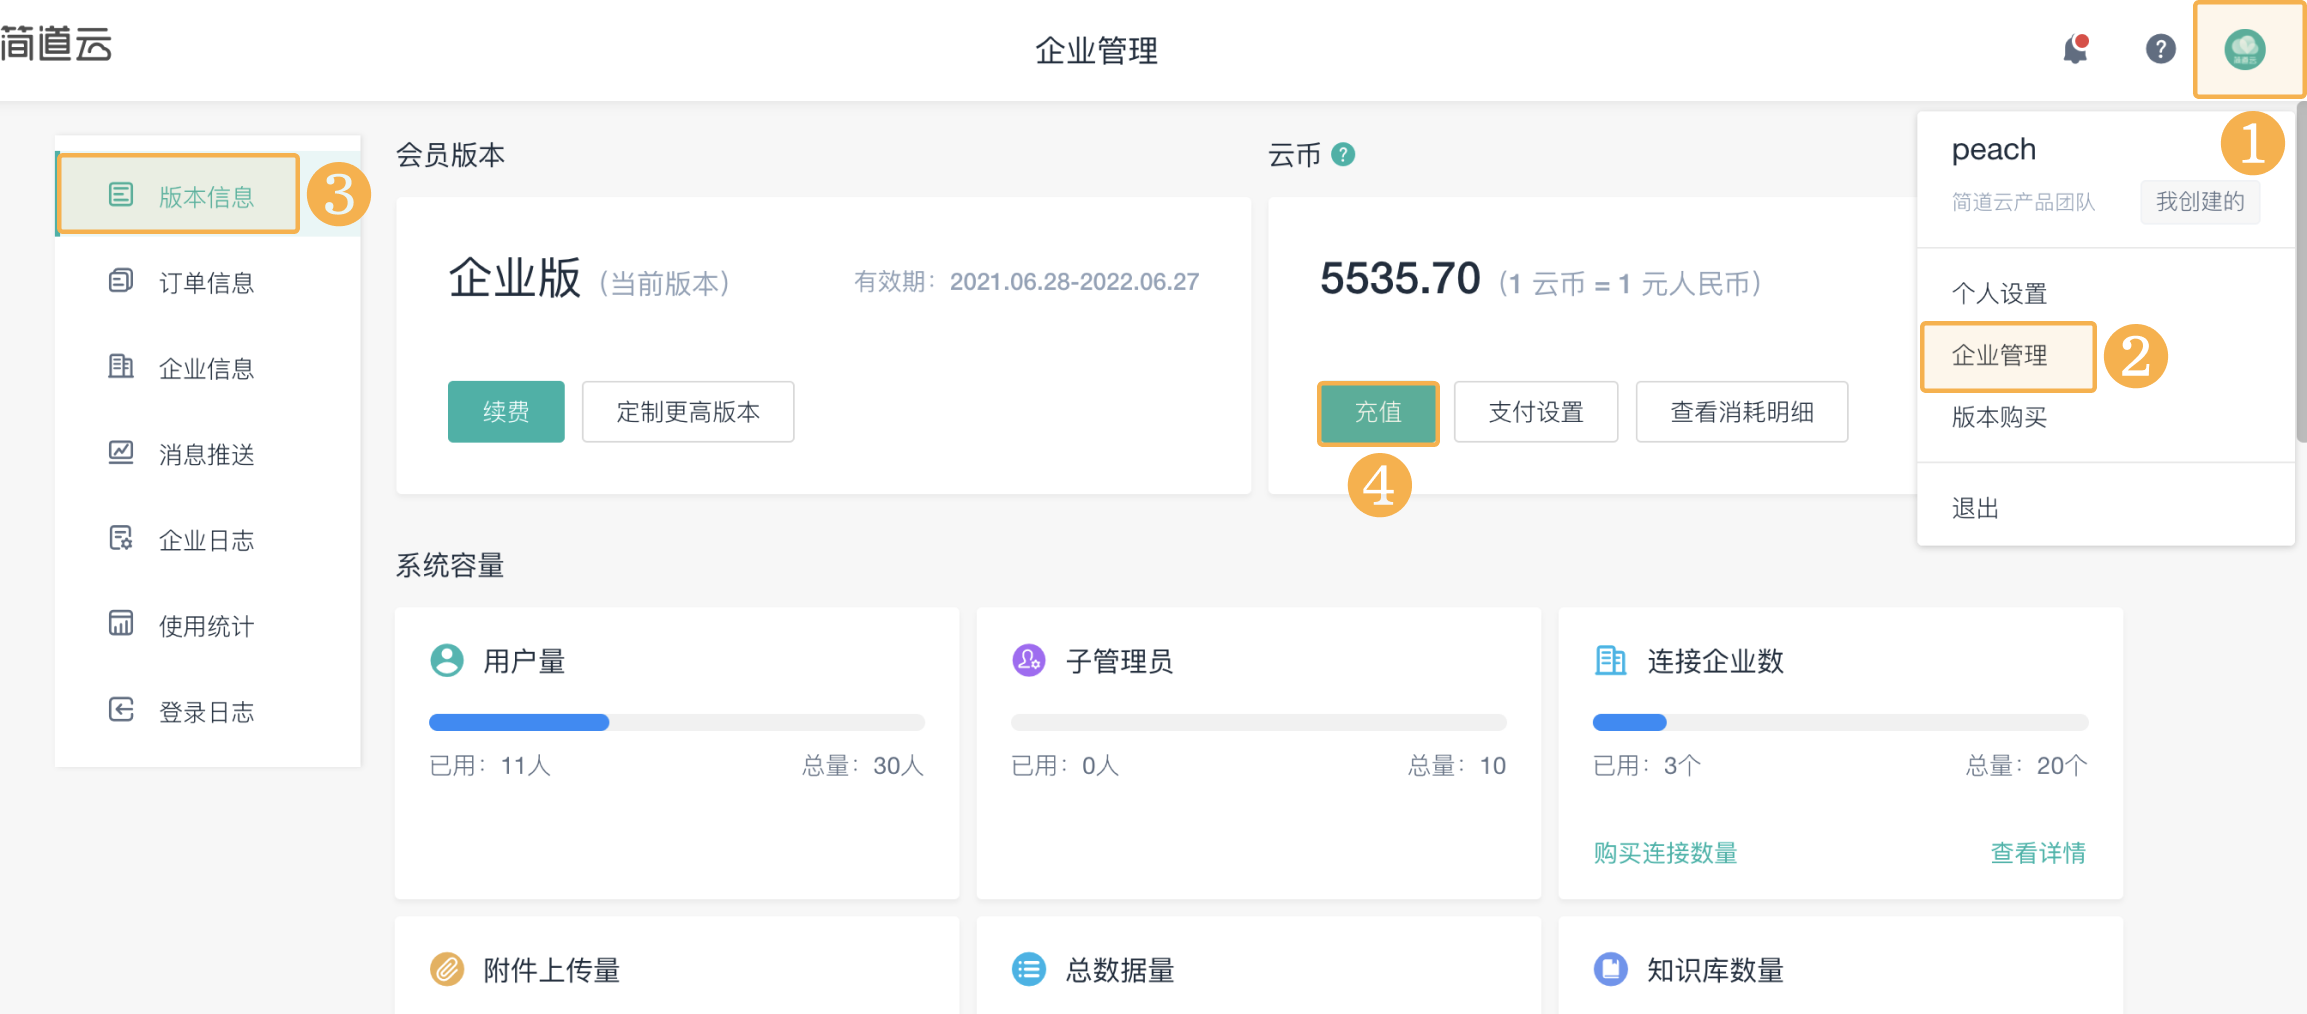This screenshot has height=1014, width=2307.
Task: Click the 云币 help tooltip icon
Action: [x=1343, y=155]
